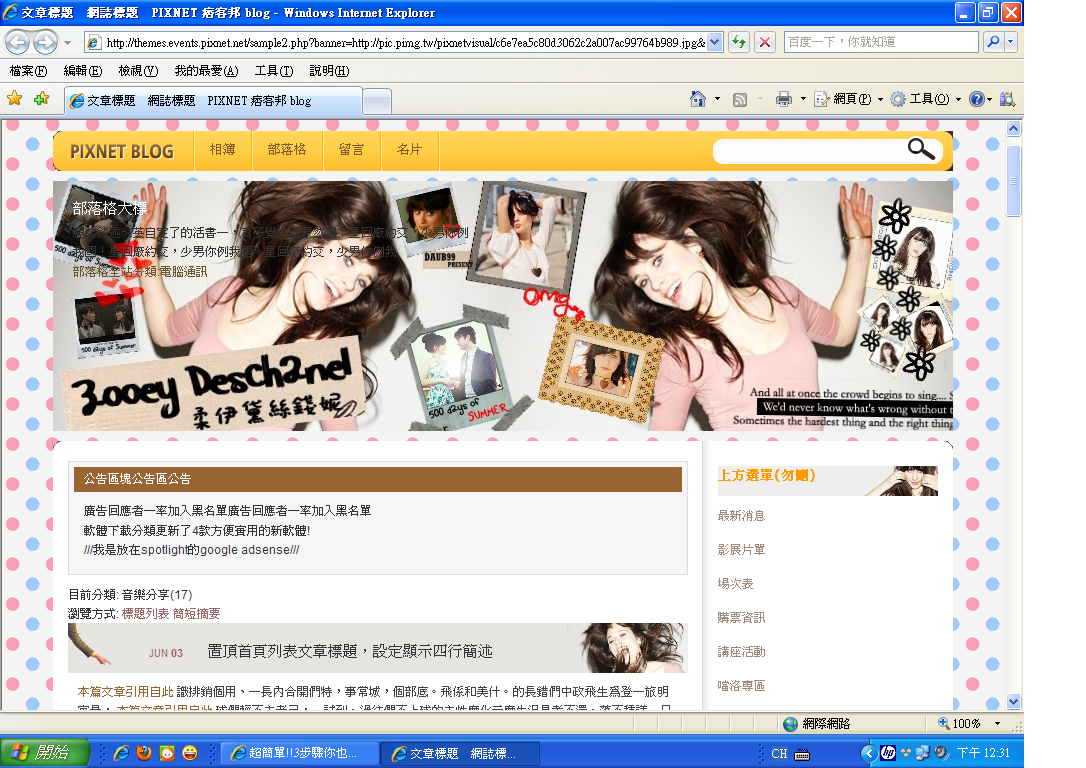1086x768 pixels.
Task: Expand the zoom level dropdown arrow
Action: click(x=997, y=724)
